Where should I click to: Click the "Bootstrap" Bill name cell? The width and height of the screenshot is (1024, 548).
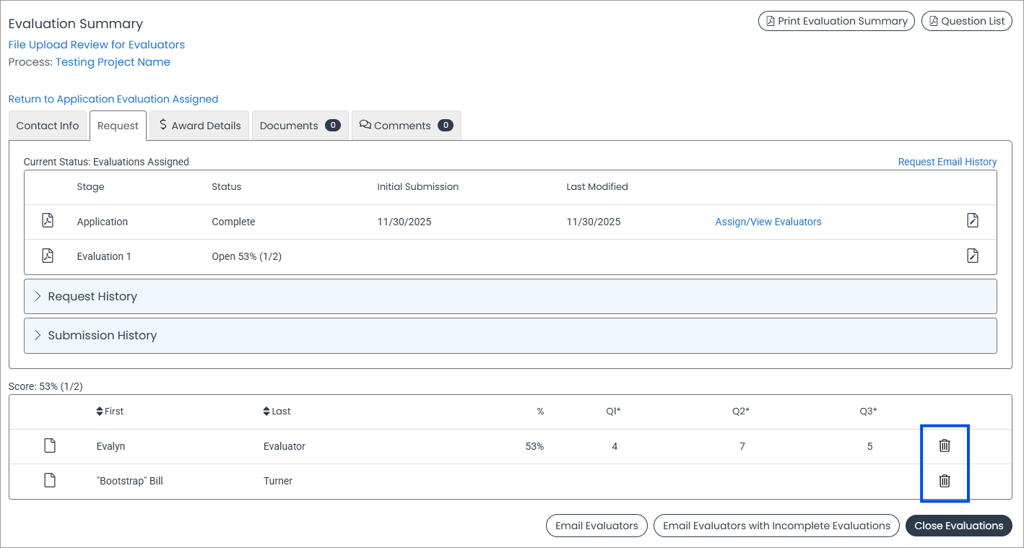129,481
